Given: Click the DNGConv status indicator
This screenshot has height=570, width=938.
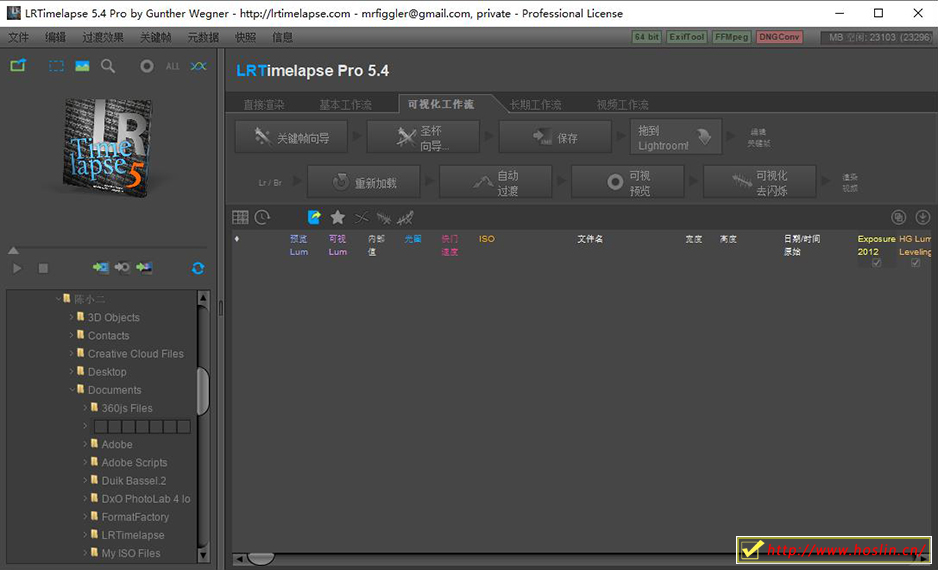Looking at the screenshot, I should [779, 37].
